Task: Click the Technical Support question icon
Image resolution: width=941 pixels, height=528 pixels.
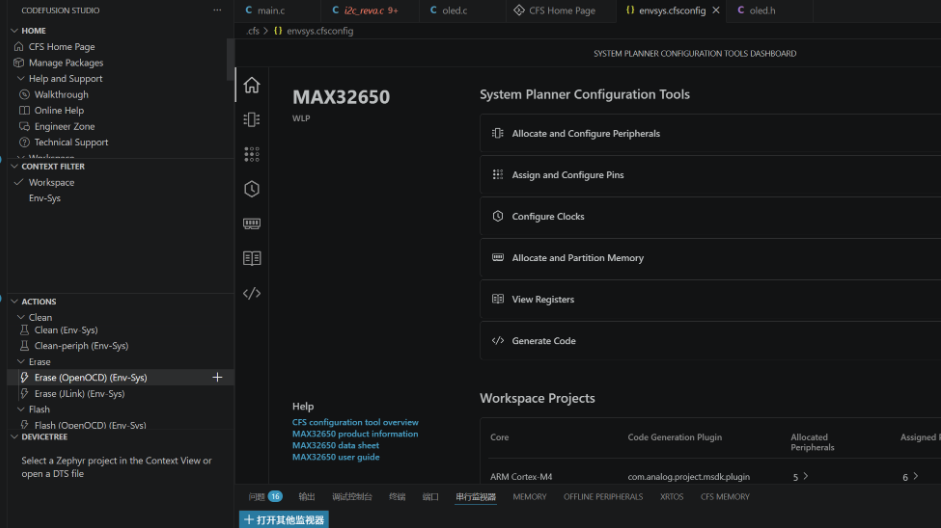Action: click(x=24, y=142)
